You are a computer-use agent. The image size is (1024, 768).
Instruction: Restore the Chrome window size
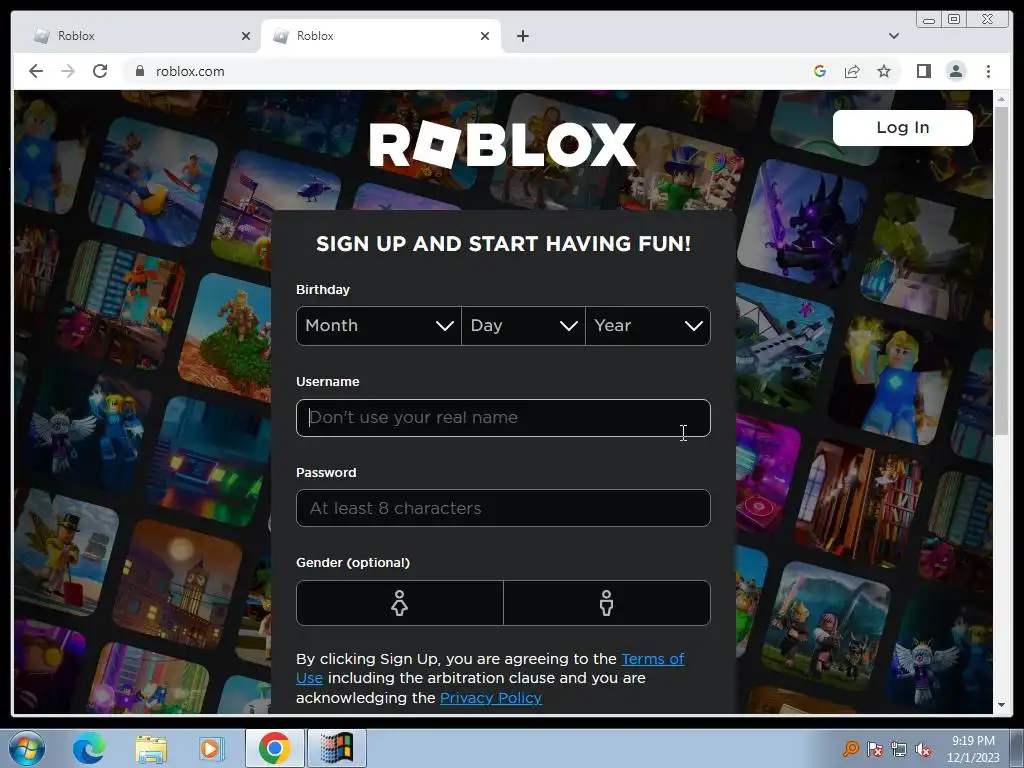(x=953, y=20)
